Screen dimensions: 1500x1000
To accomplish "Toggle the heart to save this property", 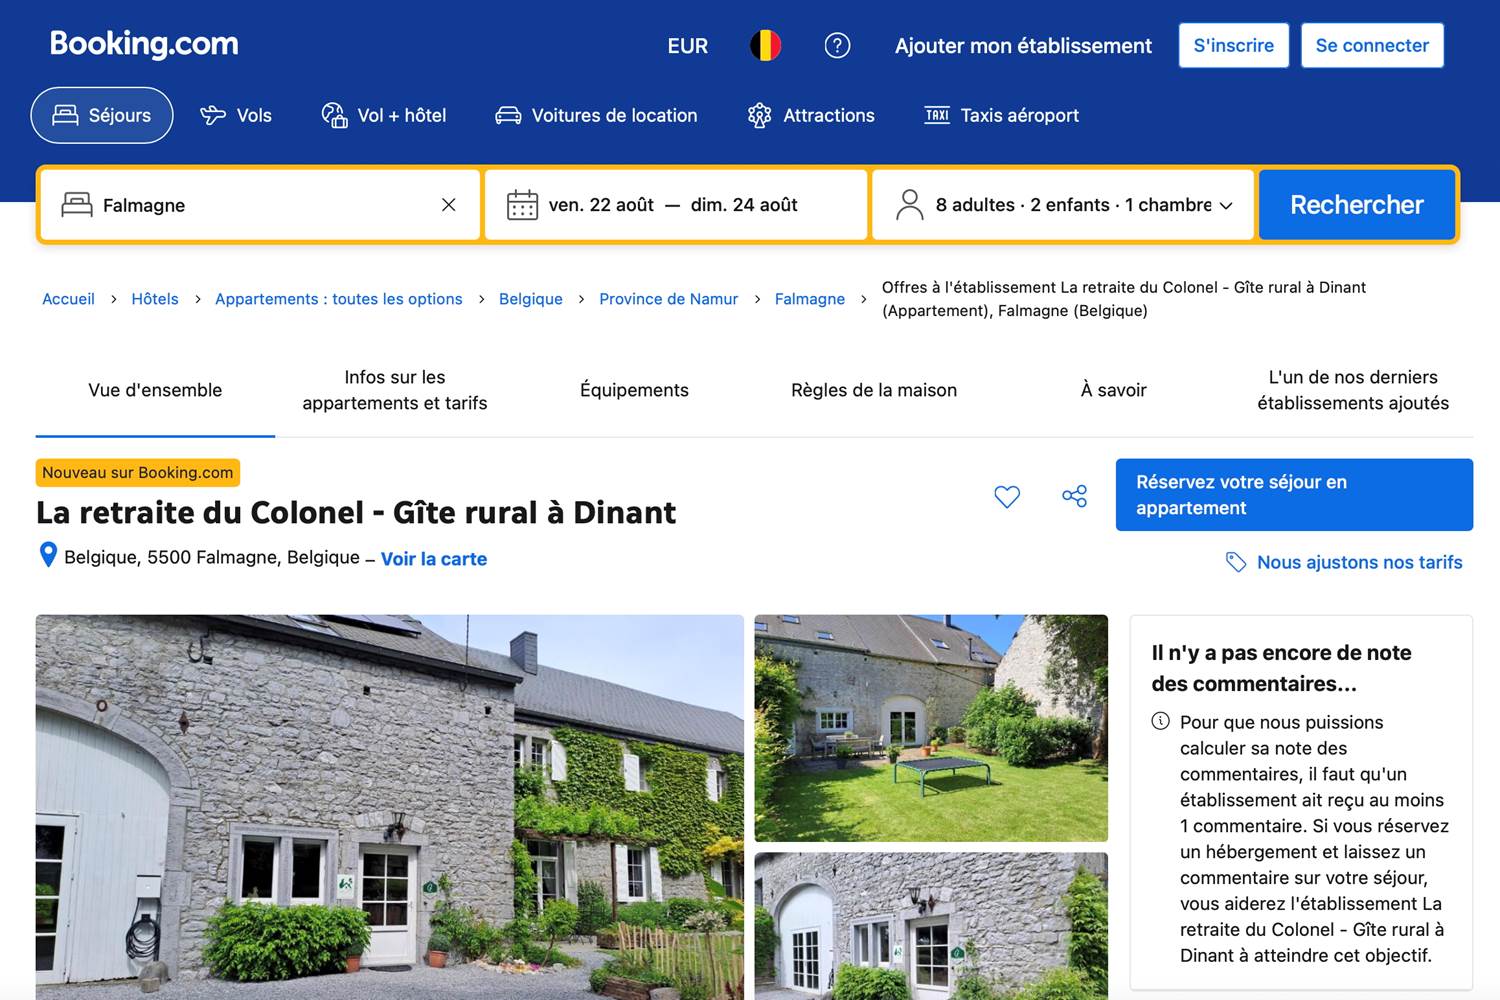I will pyautogui.click(x=1007, y=496).
